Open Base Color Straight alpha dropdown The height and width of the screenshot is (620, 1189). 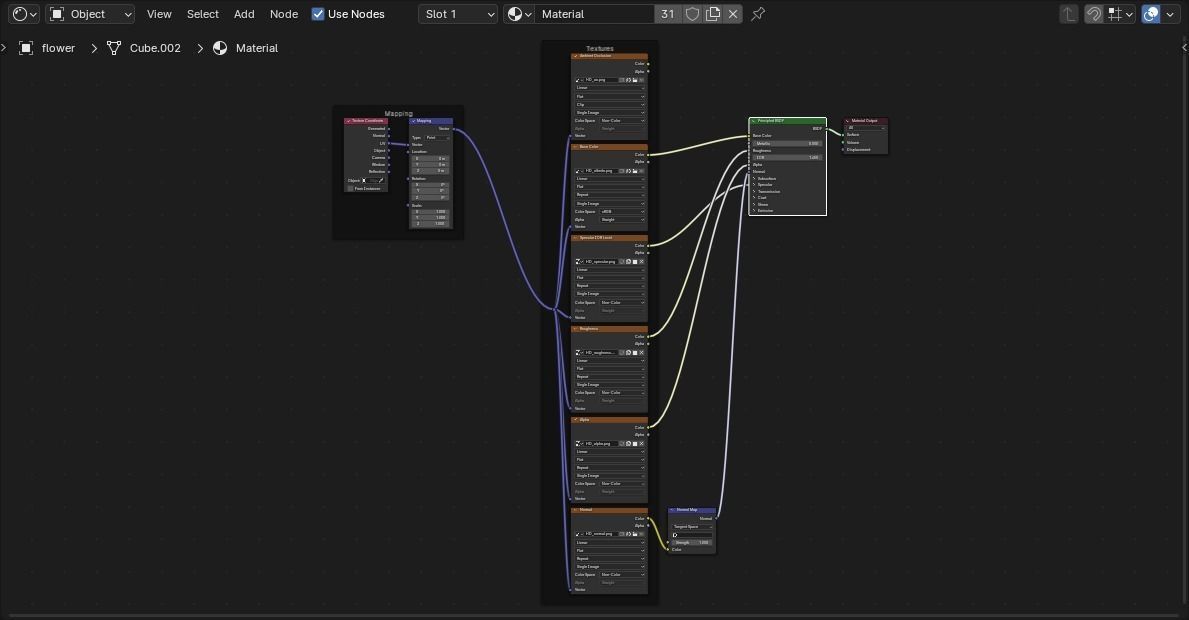click(622, 220)
